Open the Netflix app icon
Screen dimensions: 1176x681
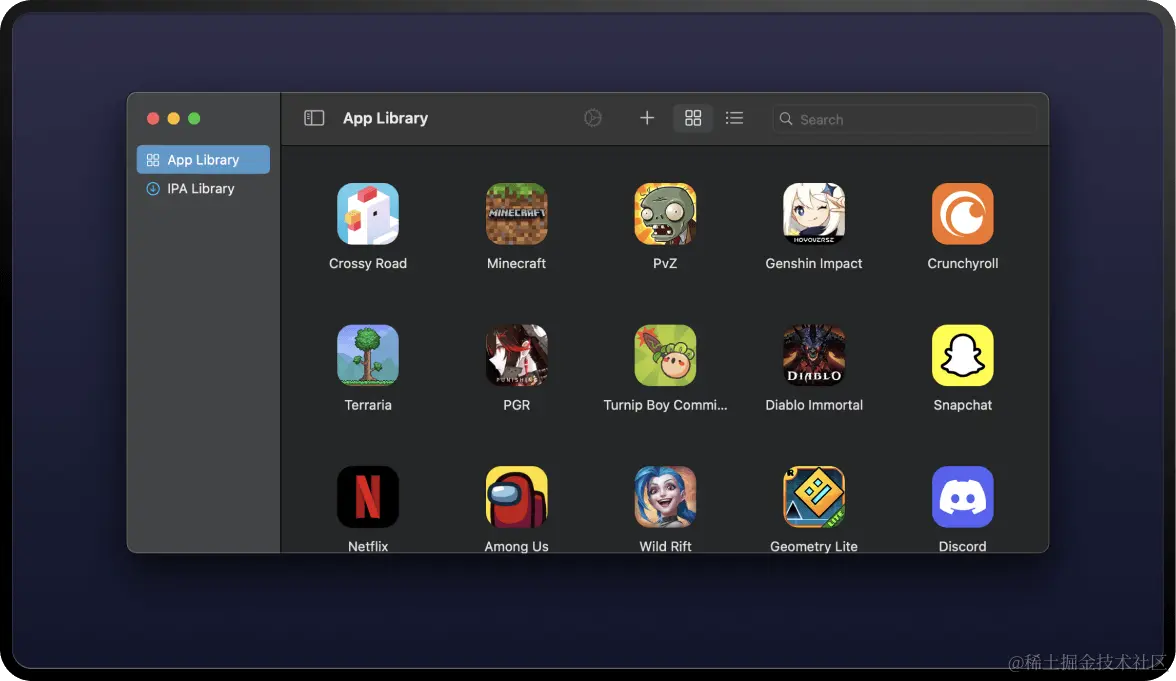(x=368, y=496)
